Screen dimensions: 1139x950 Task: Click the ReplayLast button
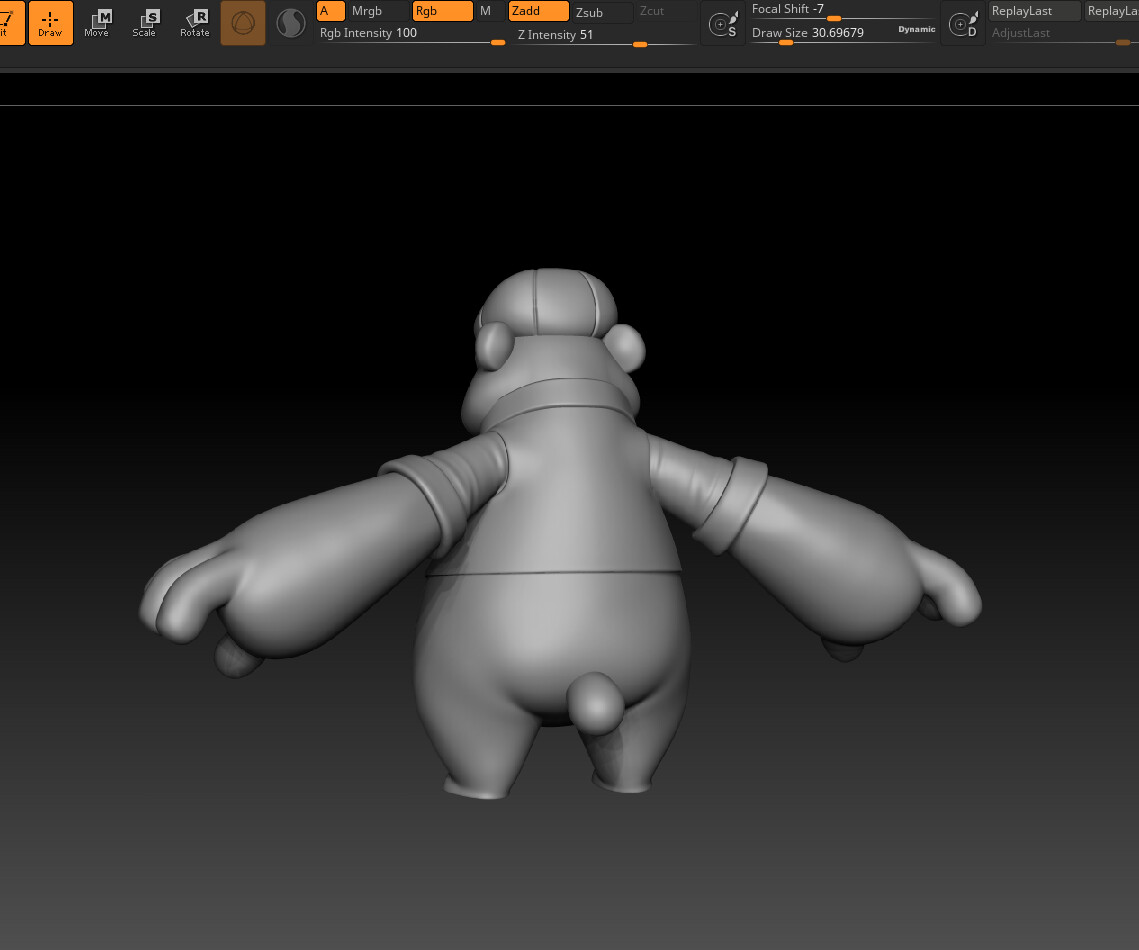pos(1034,11)
